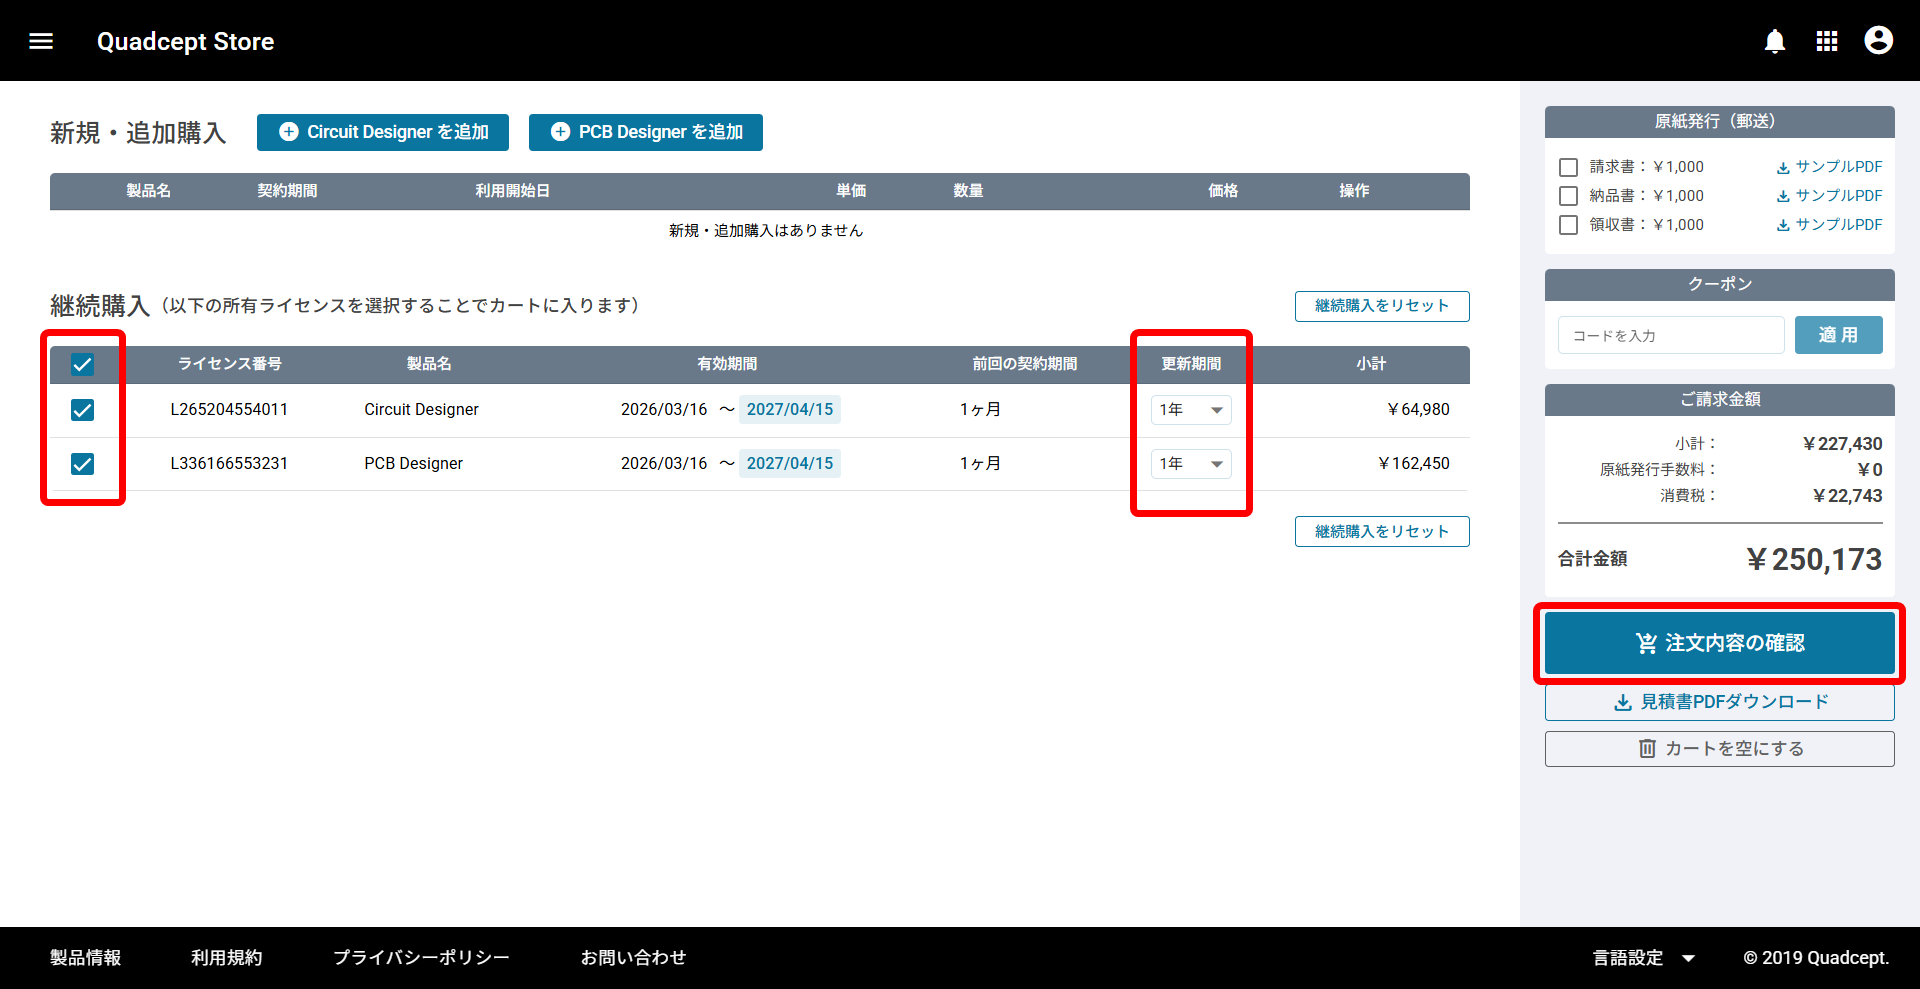Click the 注文内容の確認 button
Viewport: 1920px width, 989px height.
pyautogui.click(x=1719, y=643)
